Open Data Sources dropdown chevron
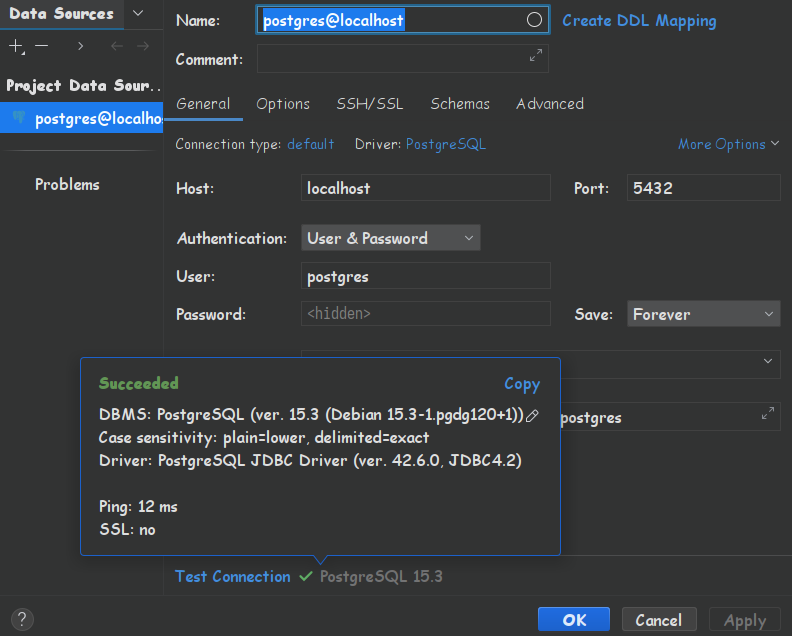 coord(138,13)
